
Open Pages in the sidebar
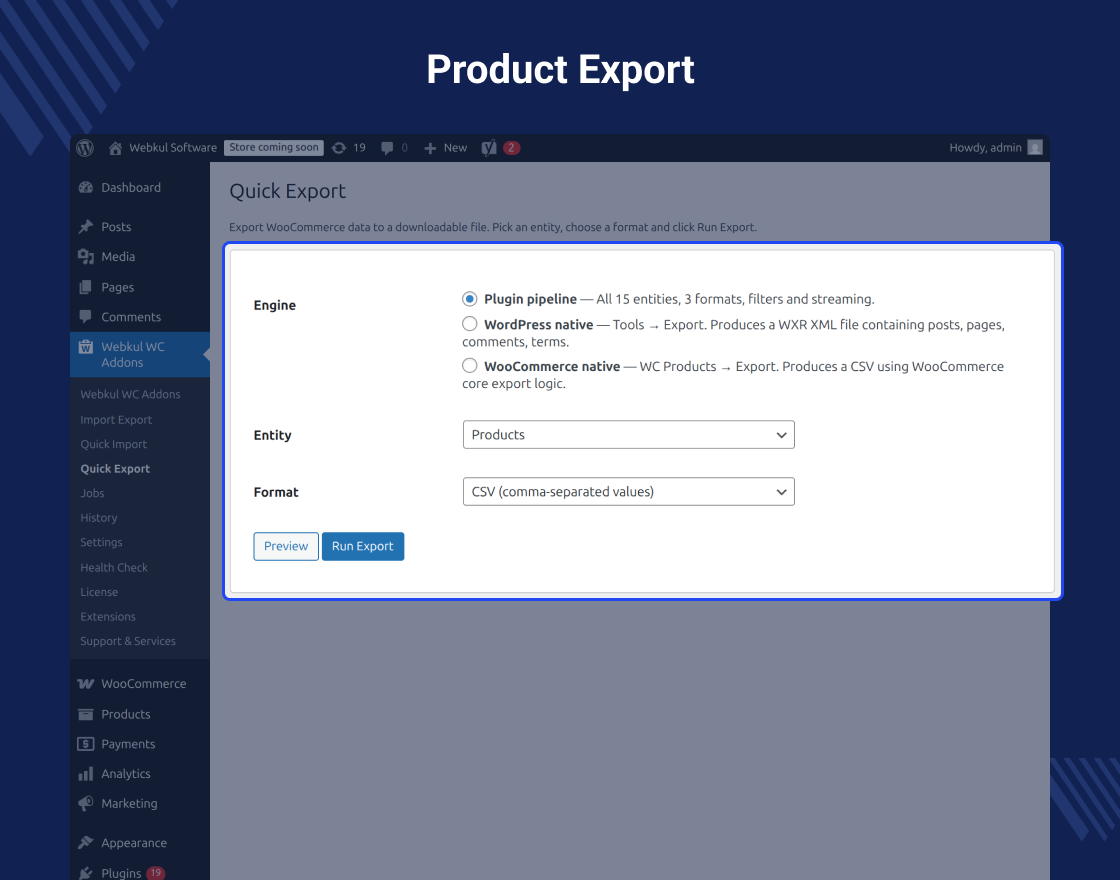pyautogui.click(x=117, y=287)
